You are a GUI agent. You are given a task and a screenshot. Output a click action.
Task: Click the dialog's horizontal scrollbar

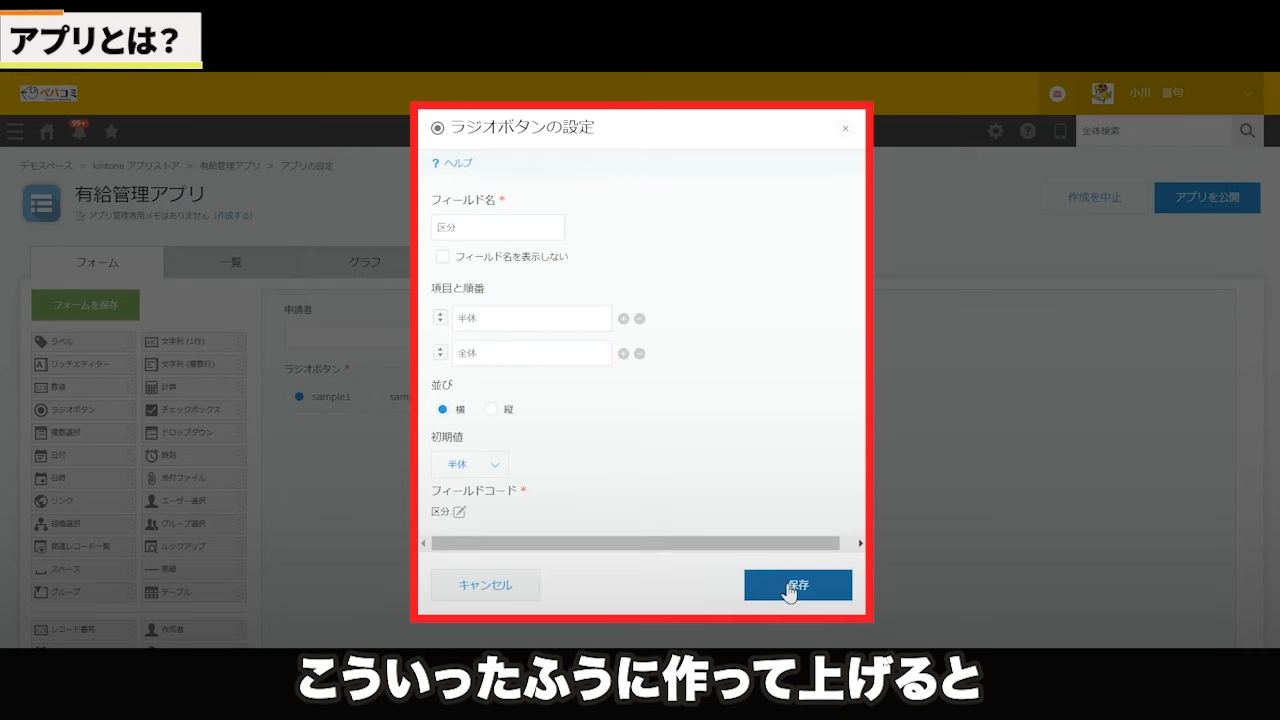(635, 543)
